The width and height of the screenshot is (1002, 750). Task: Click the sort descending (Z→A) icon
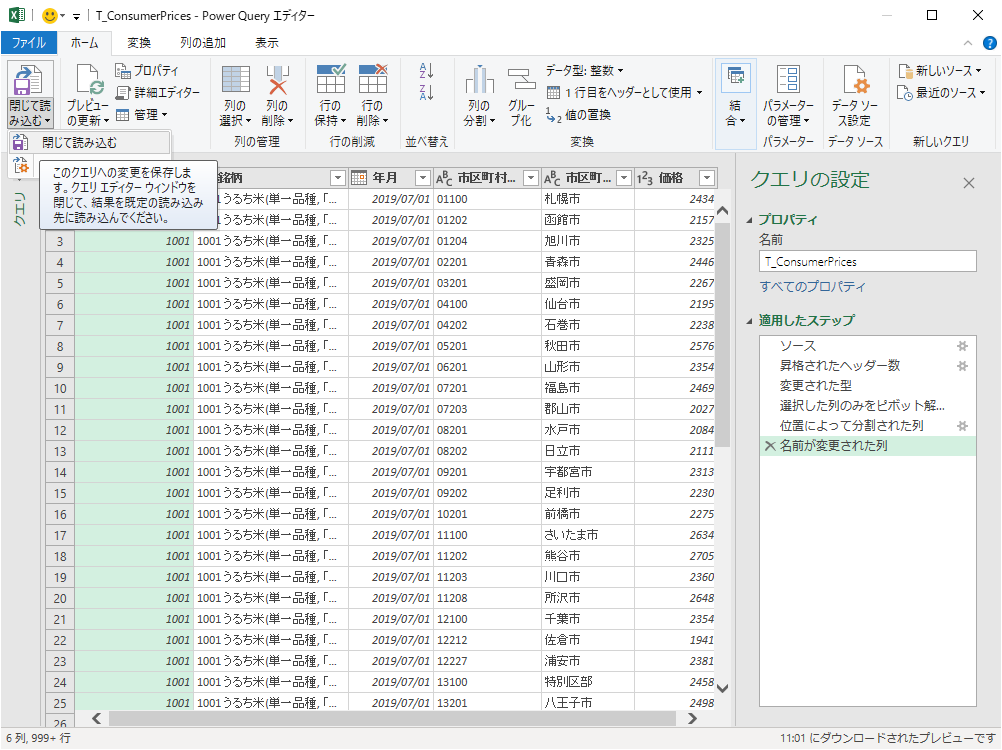427,92
